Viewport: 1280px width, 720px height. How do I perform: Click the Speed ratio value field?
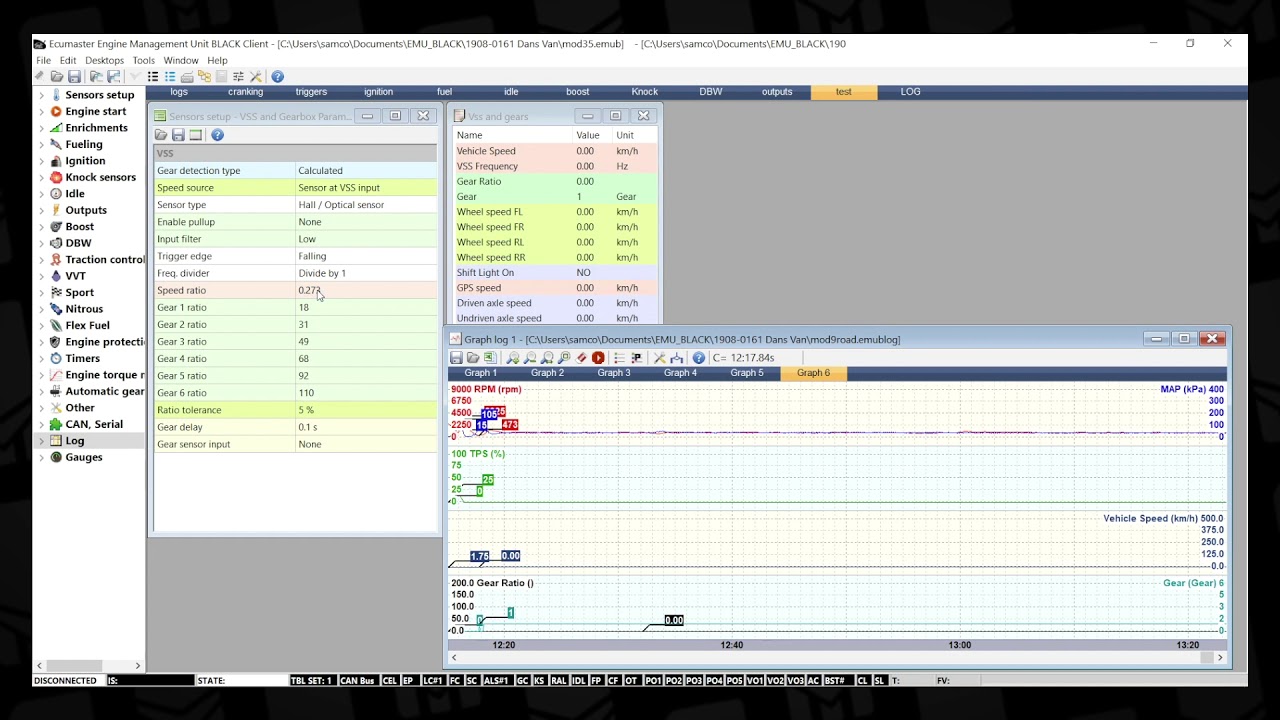tap(366, 290)
